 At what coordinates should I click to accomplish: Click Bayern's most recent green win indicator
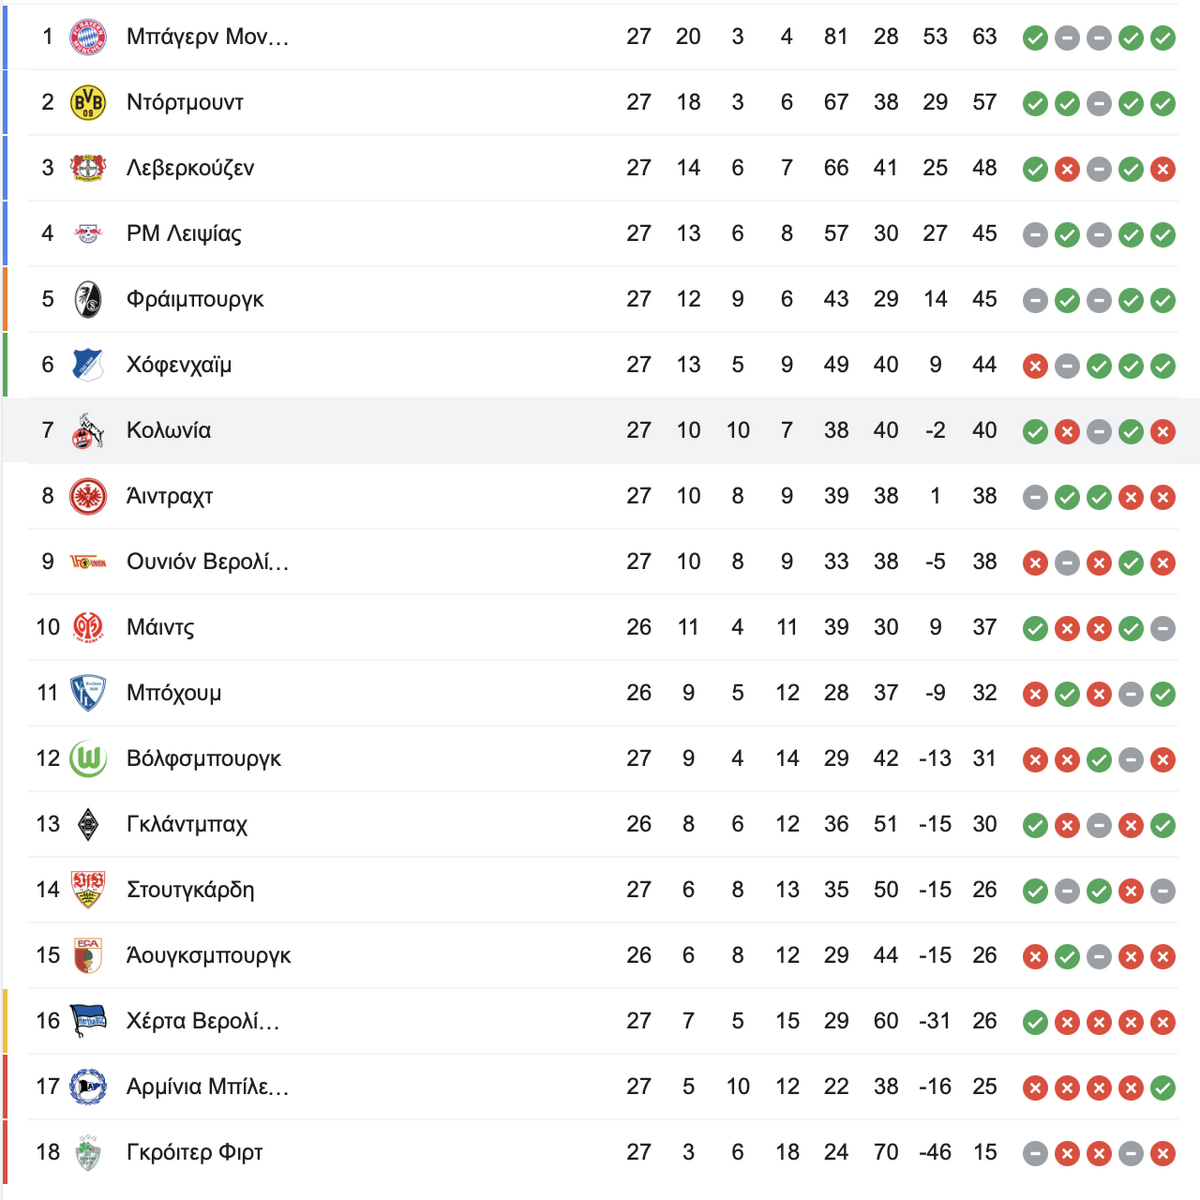coord(1163,38)
